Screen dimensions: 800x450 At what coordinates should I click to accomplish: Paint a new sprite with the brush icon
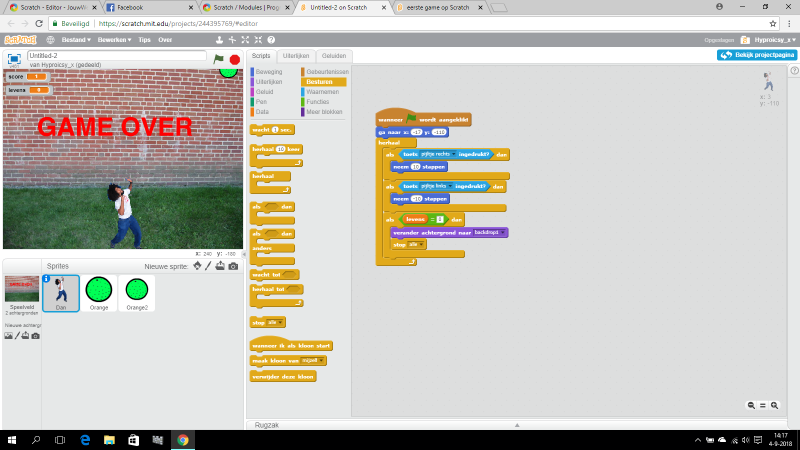point(208,266)
